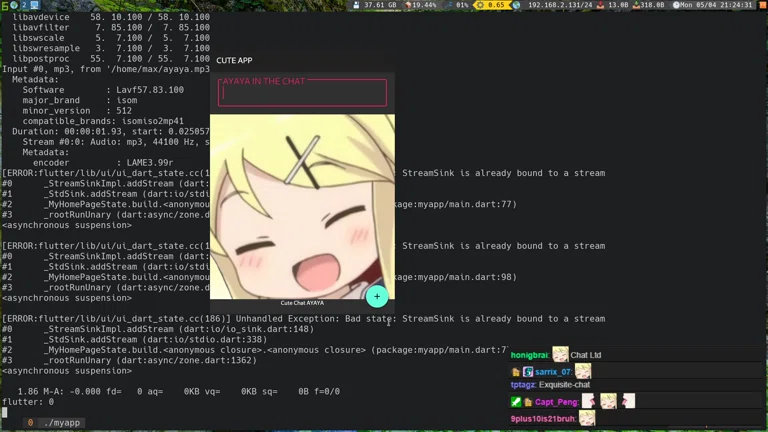Screen dimensions: 768x432
Task: Click the 0.65 load average value
Action: coord(496,5)
